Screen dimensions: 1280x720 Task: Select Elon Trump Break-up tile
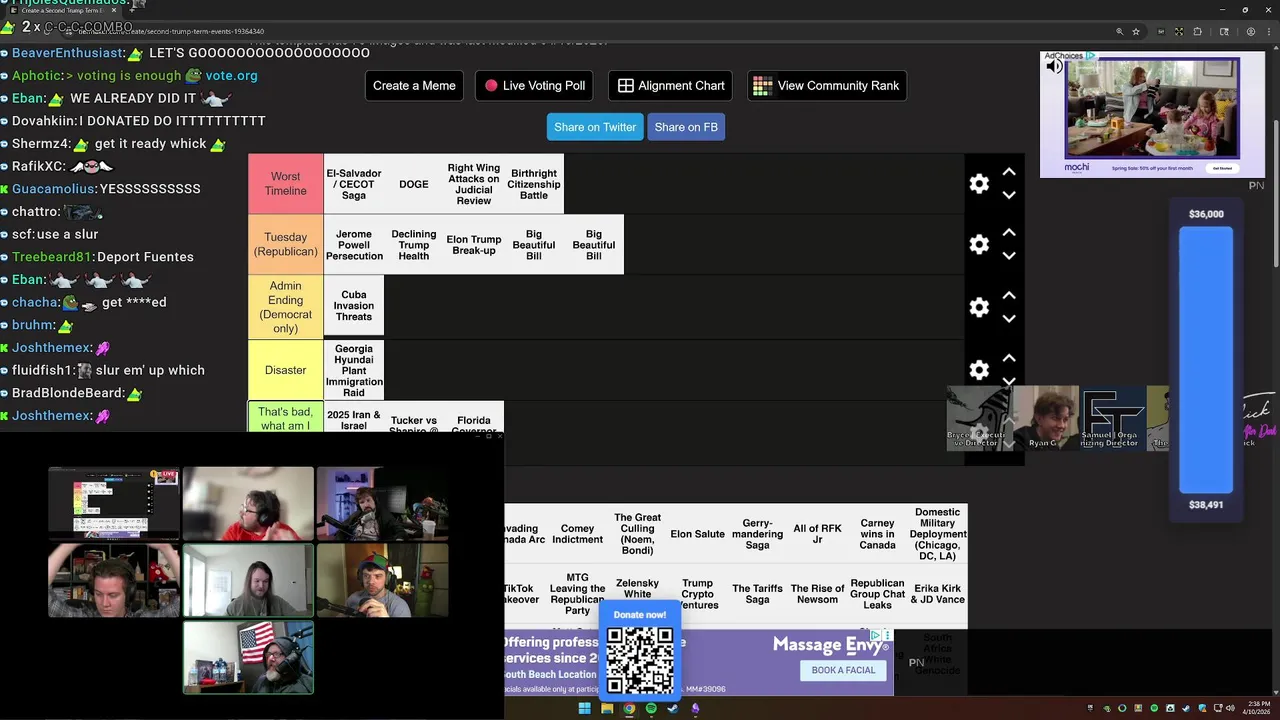[474, 244]
